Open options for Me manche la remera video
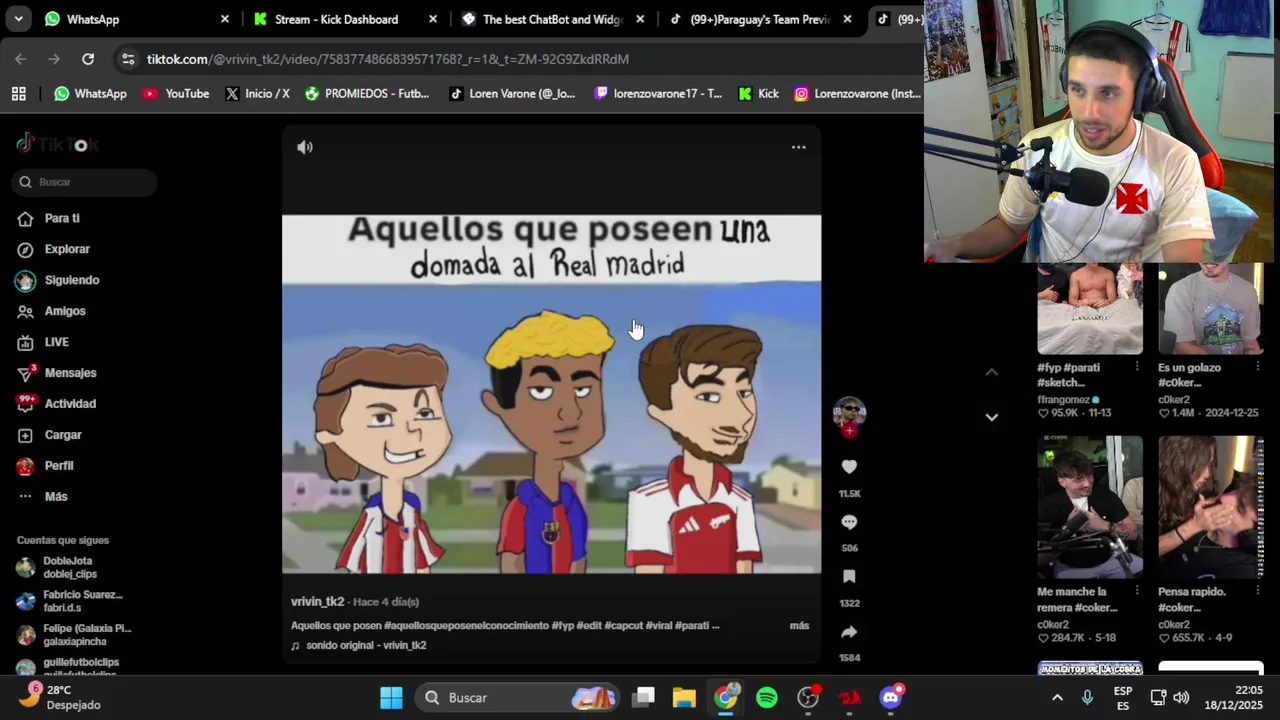This screenshot has height=720, width=1280. [1137, 592]
